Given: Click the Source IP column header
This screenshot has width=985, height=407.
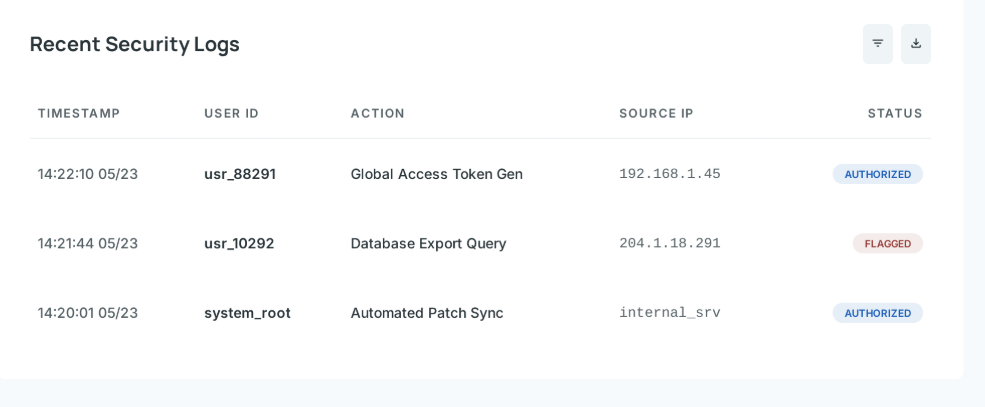Looking at the screenshot, I should (656, 113).
